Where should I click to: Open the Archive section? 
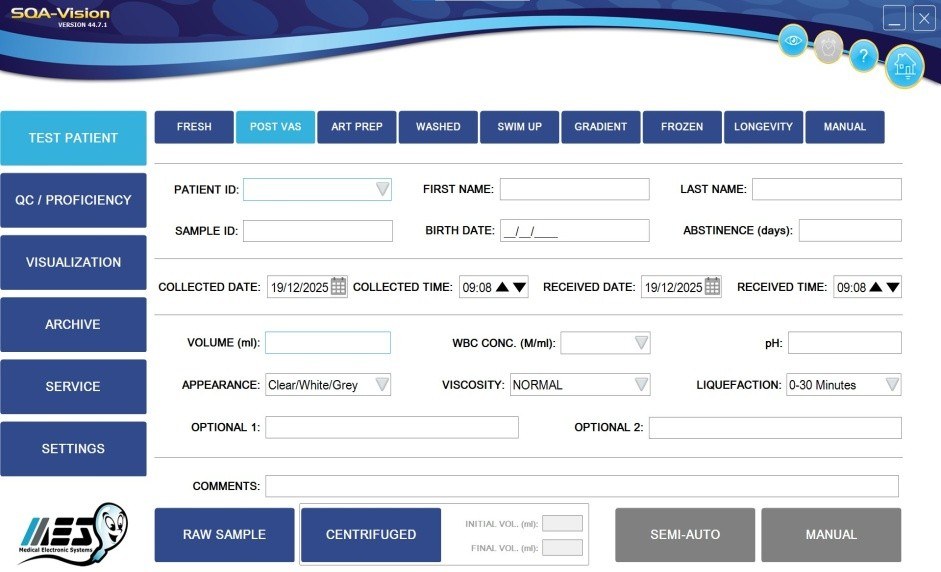[x=73, y=324]
